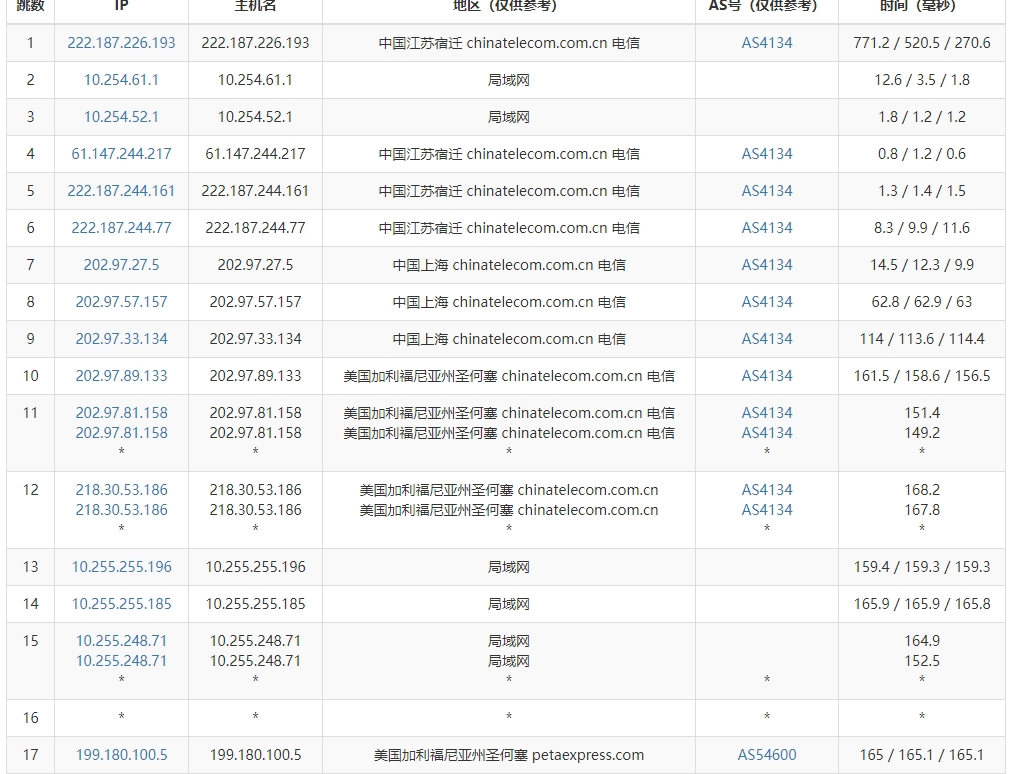Click the final hop link 199.180.100.5

pos(121,755)
